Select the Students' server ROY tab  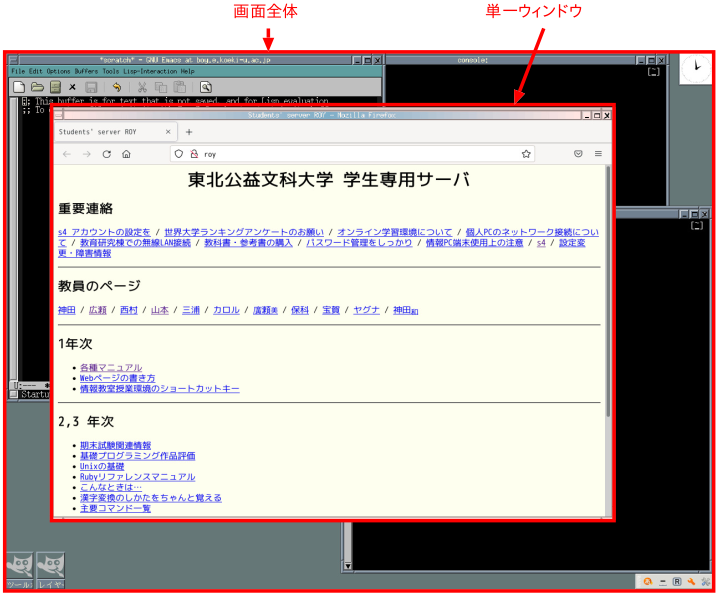click(116, 132)
